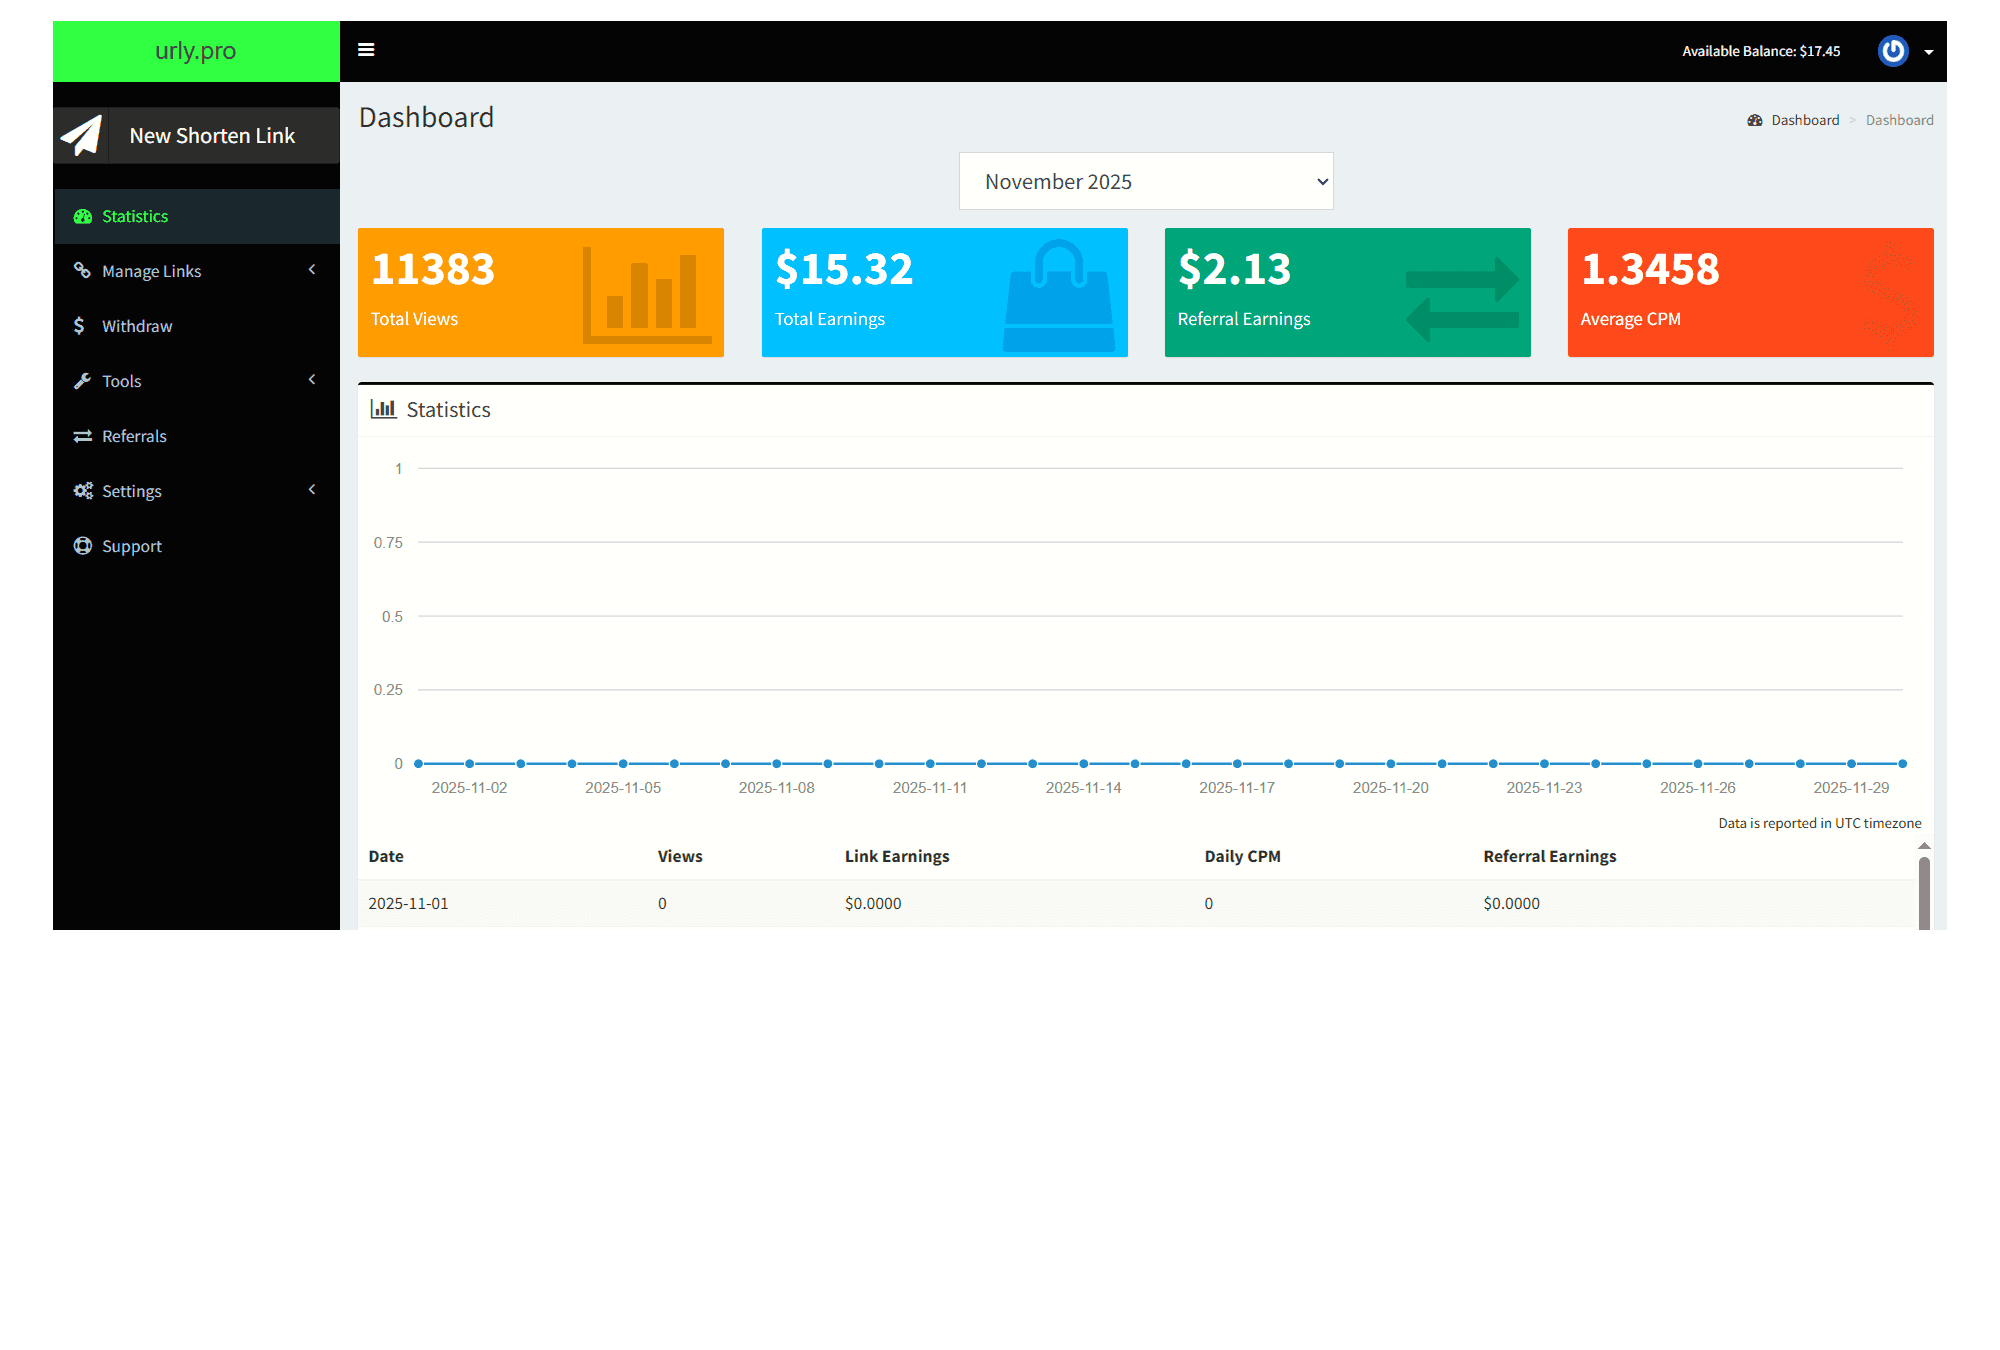
Task: Click the bar chart icon in Statistics panel header
Action: pyautogui.click(x=383, y=409)
